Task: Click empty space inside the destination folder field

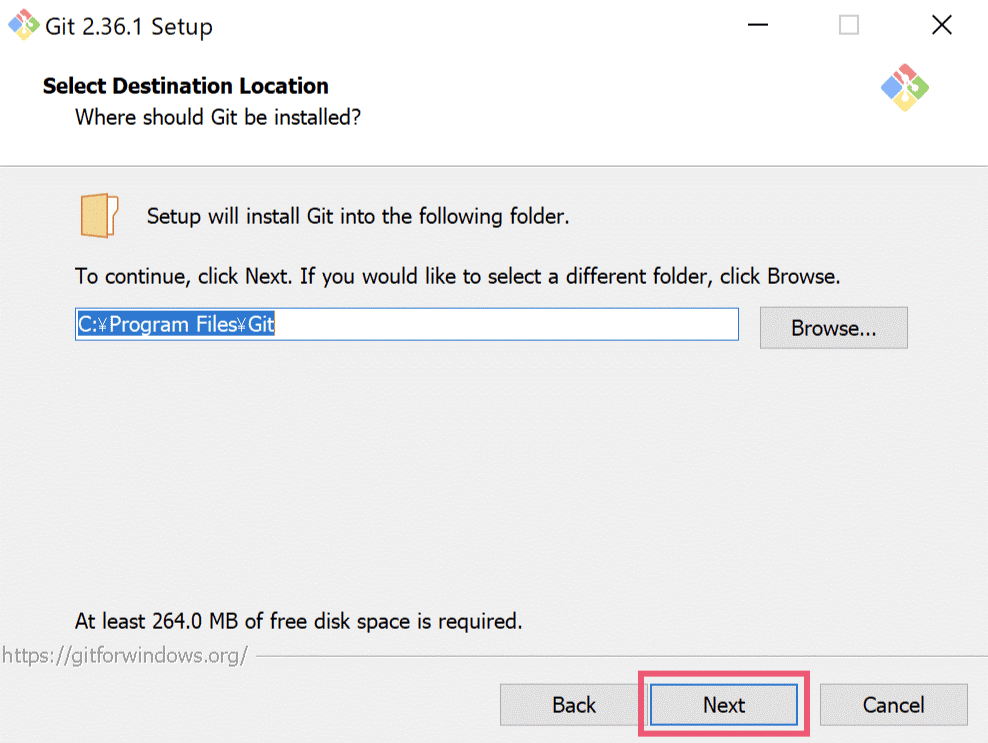Action: pos(504,325)
